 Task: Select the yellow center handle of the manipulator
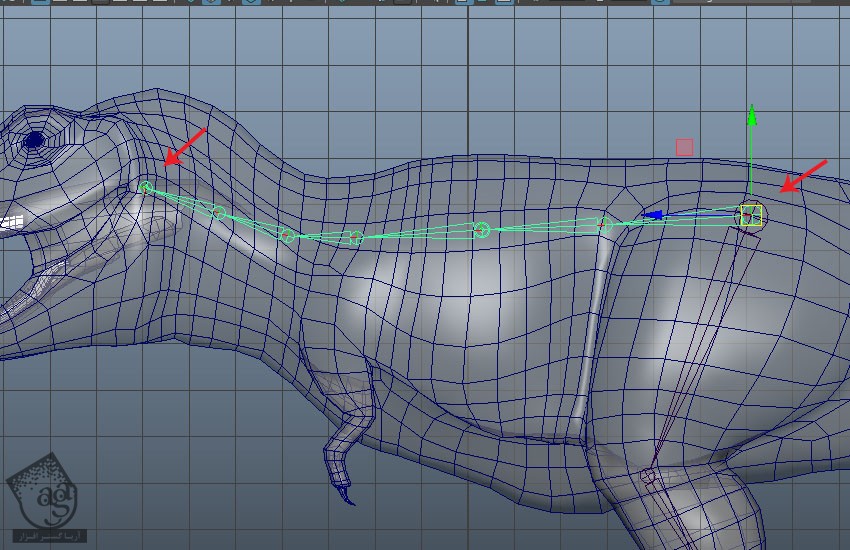tap(751, 215)
